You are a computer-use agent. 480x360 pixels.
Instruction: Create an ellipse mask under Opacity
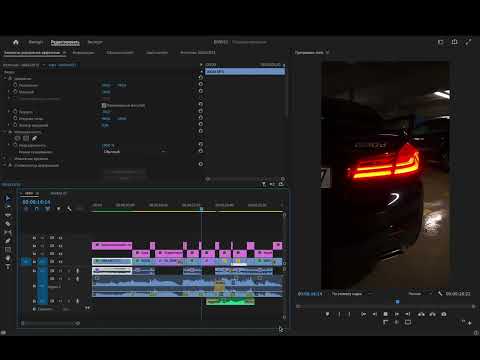(18, 138)
